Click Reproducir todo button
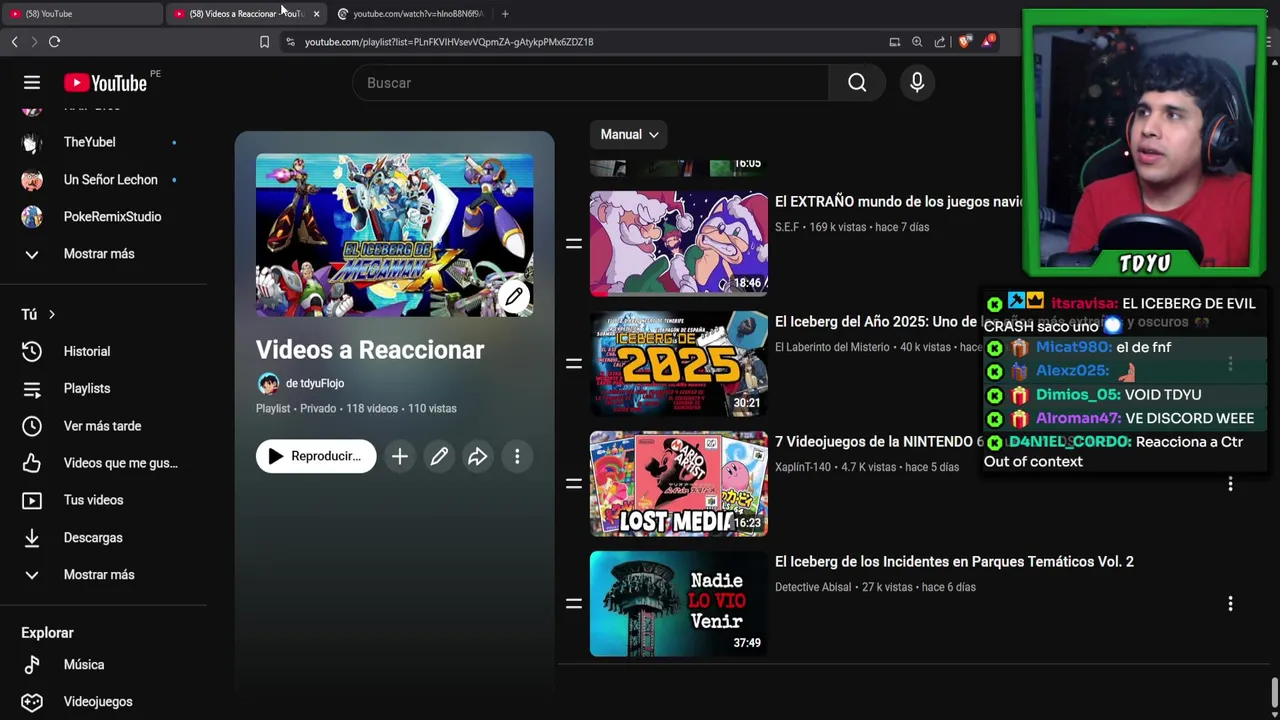The image size is (1280, 720). pos(316,456)
